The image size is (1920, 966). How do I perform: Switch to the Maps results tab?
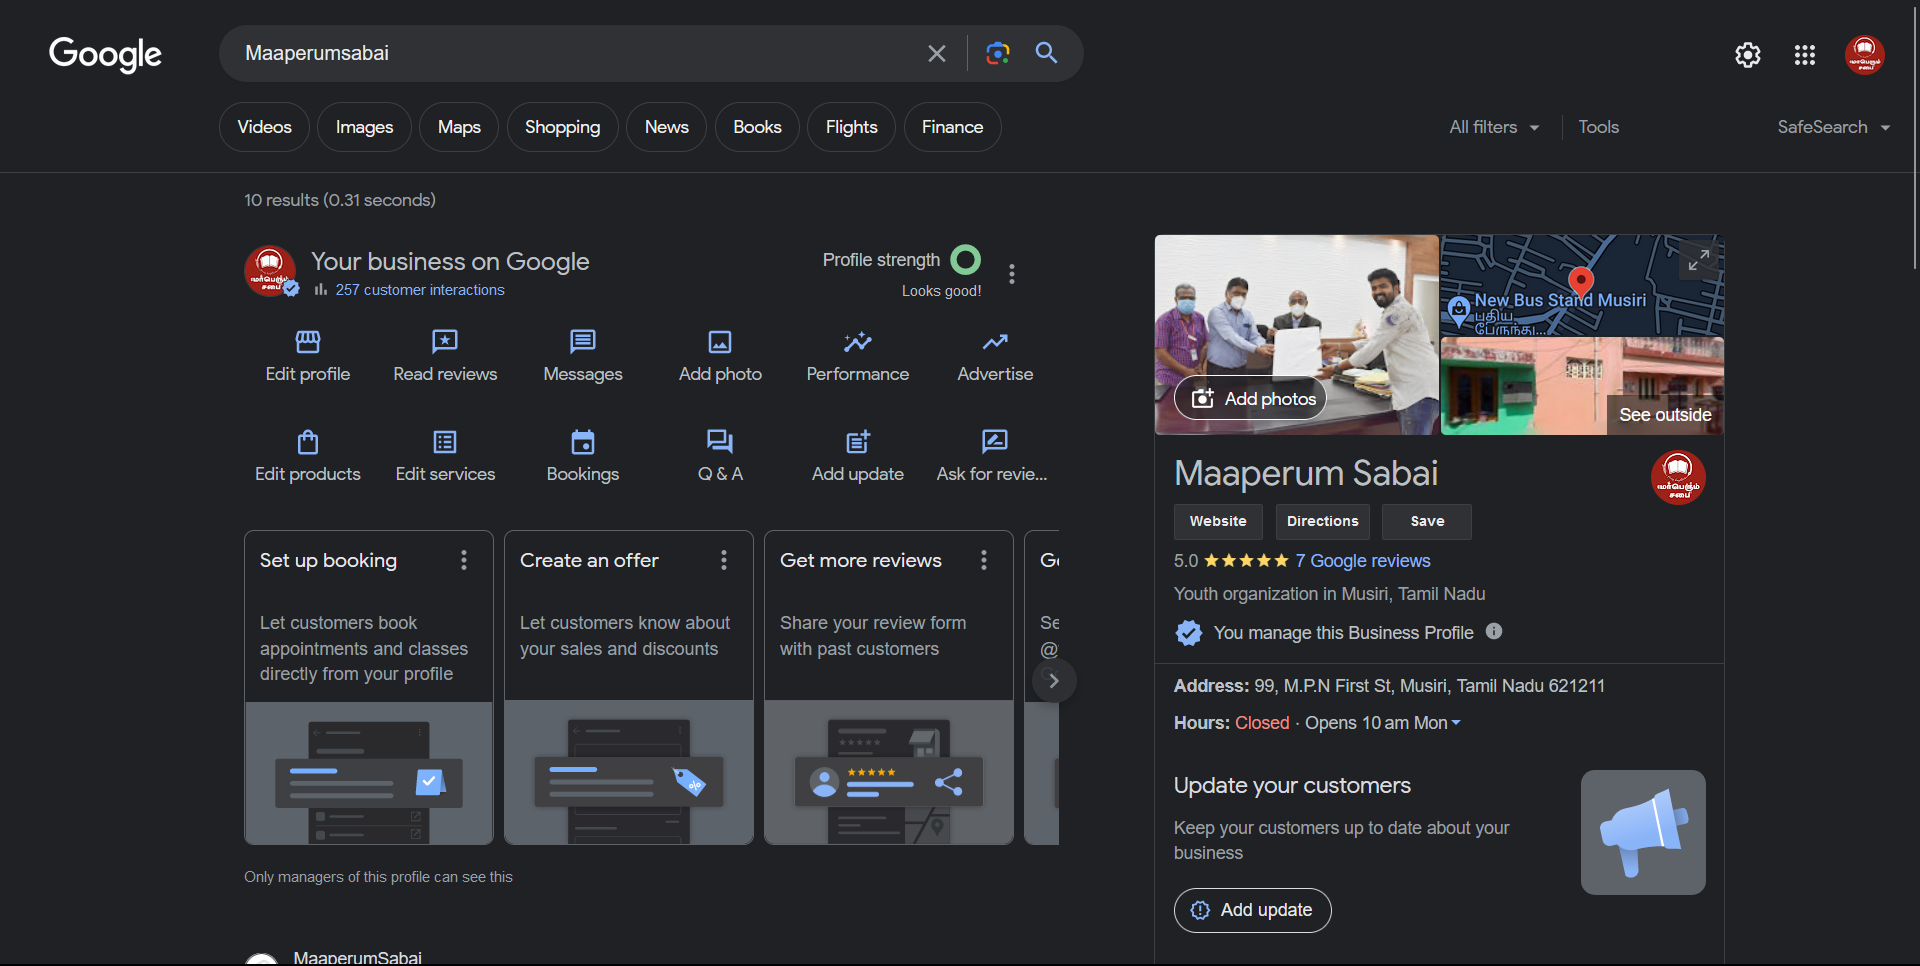pyautogui.click(x=458, y=127)
